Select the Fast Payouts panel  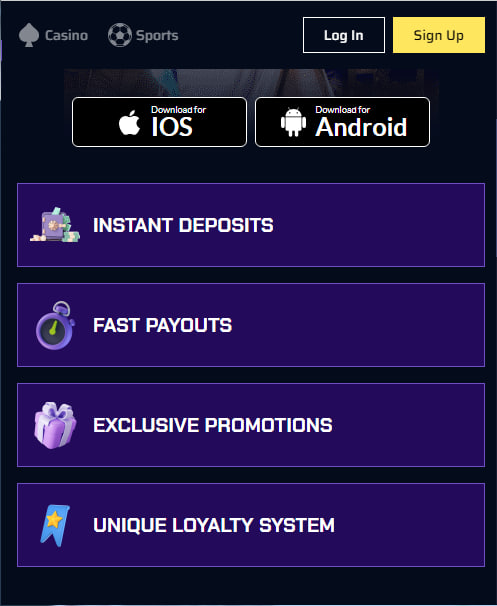(x=251, y=325)
